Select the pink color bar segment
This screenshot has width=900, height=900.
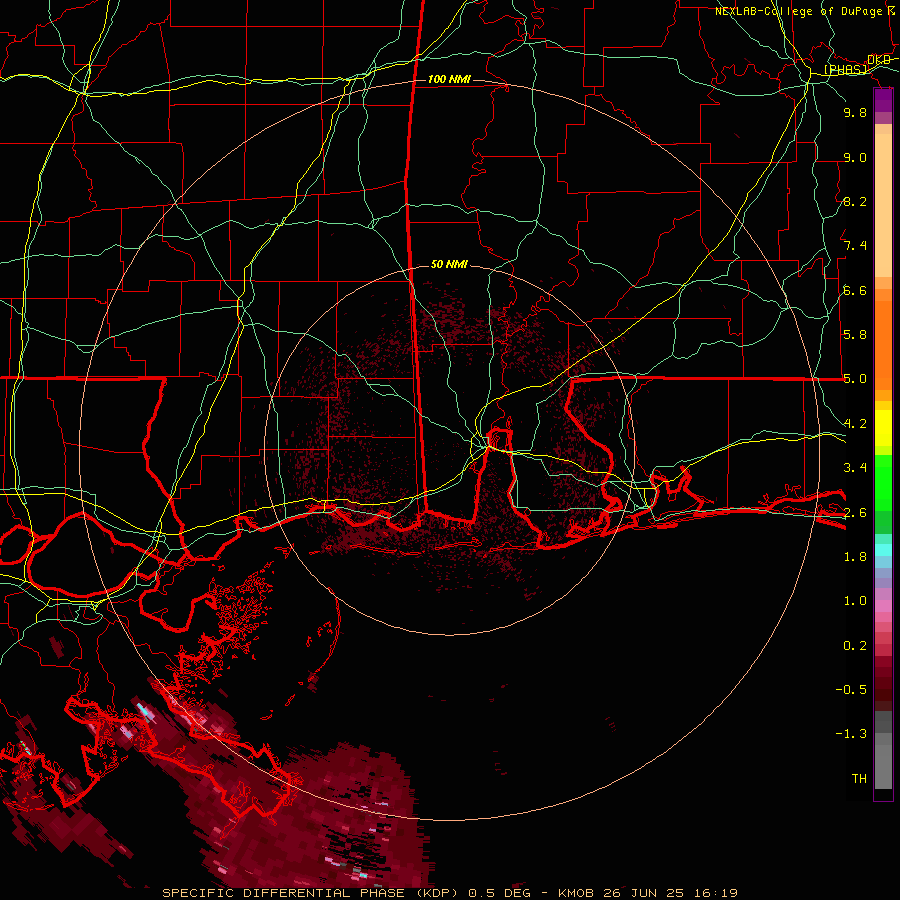[x=883, y=606]
